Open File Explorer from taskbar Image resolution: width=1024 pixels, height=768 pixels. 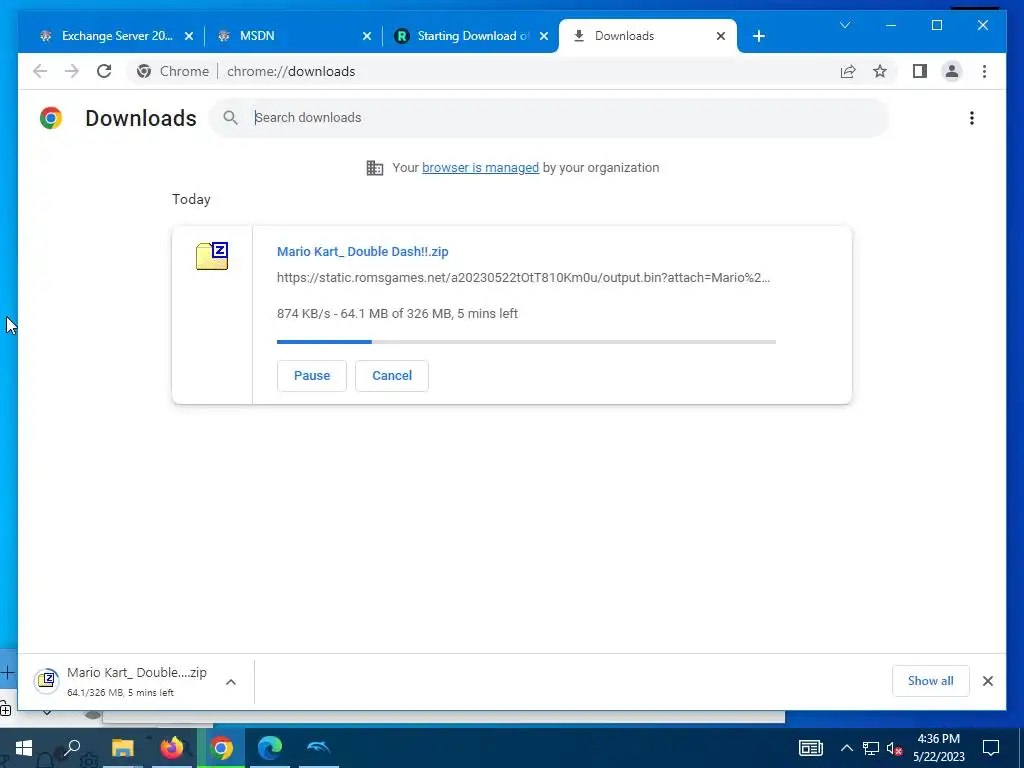(122, 748)
